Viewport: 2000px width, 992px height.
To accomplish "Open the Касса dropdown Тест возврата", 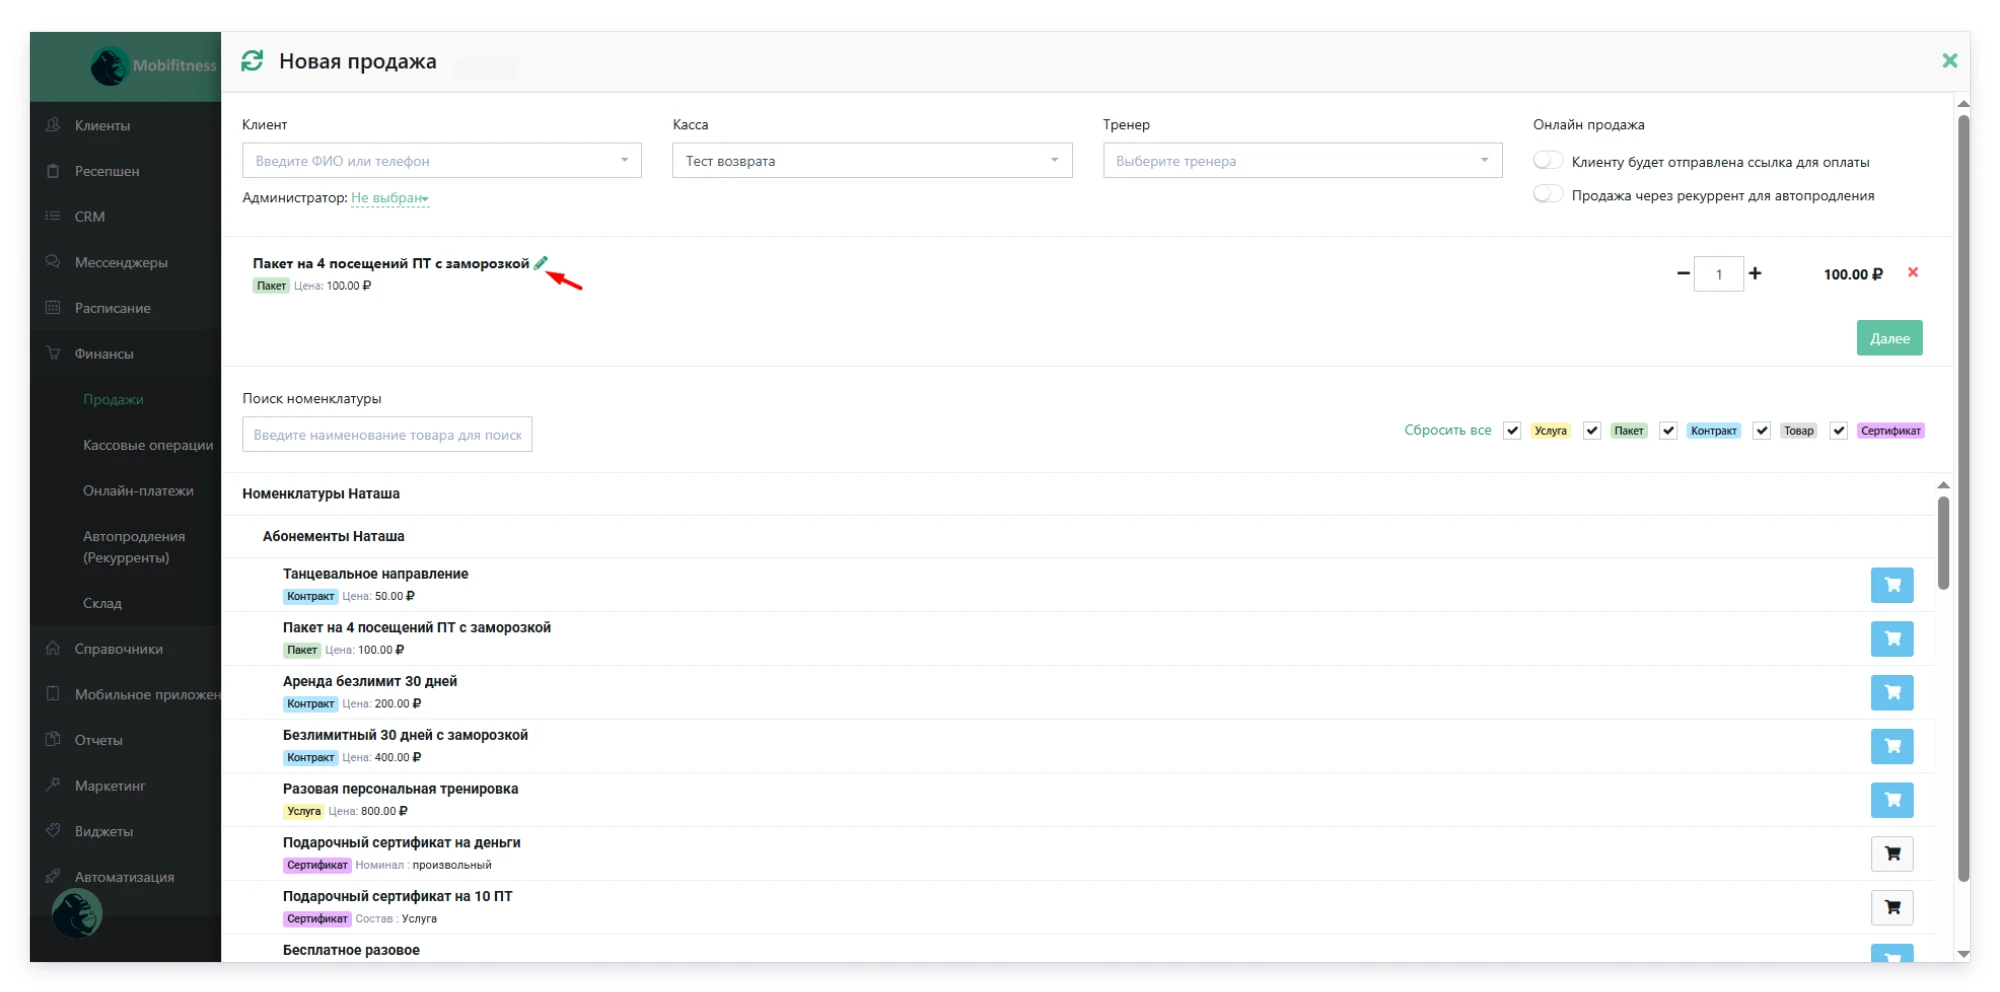I will tap(872, 160).
